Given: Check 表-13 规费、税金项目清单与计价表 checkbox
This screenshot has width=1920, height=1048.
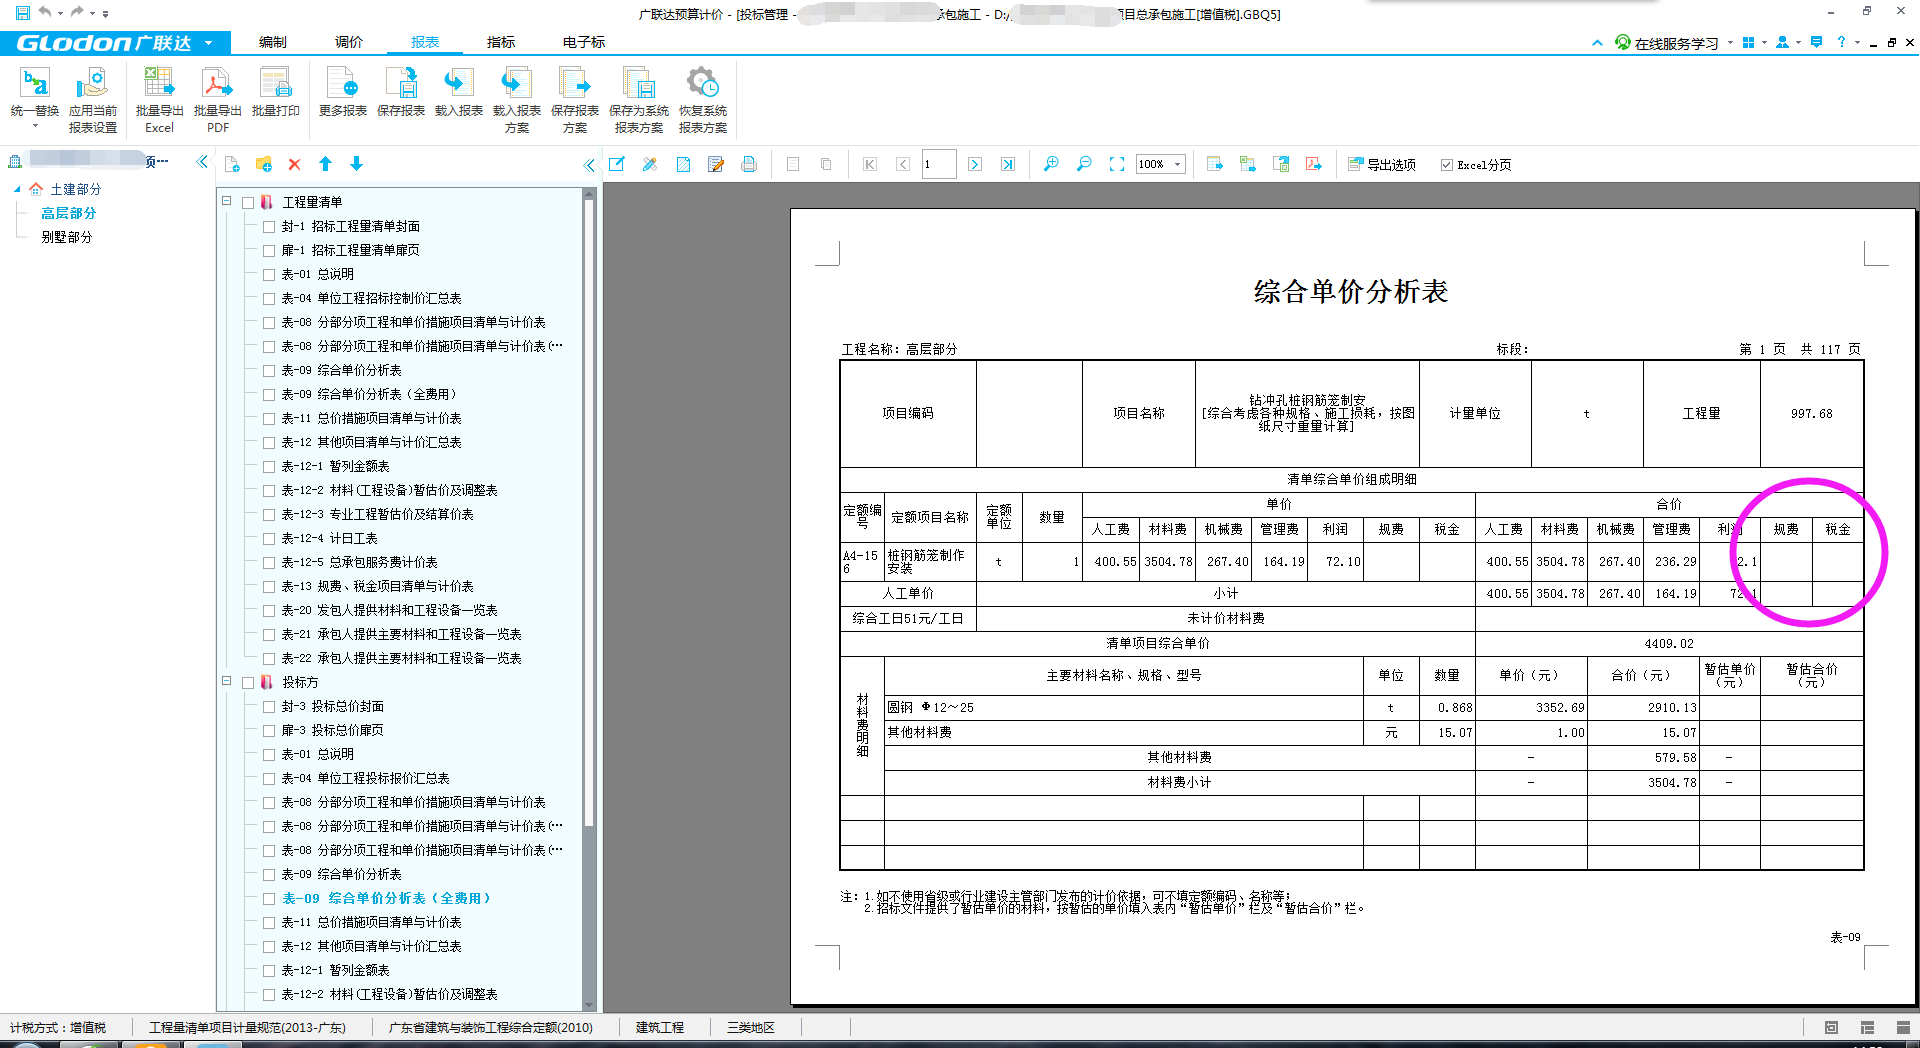Looking at the screenshot, I should [x=269, y=586].
